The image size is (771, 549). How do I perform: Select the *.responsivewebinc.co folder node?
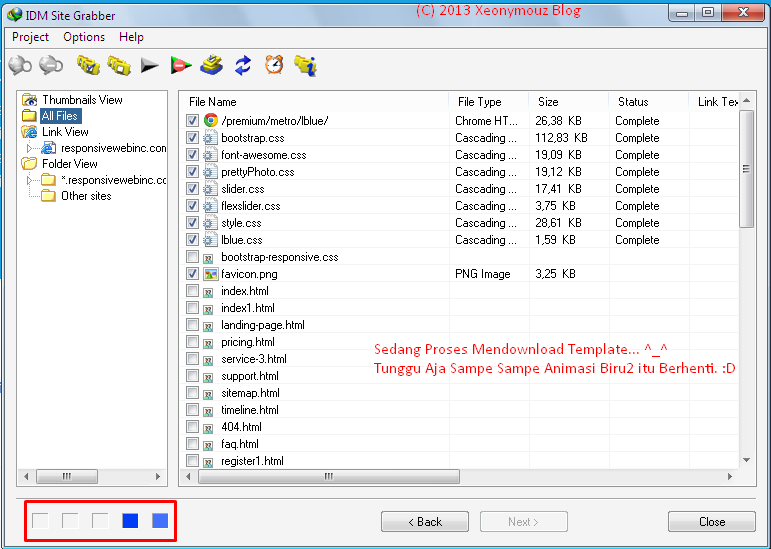pyautogui.click(x=114, y=180)
